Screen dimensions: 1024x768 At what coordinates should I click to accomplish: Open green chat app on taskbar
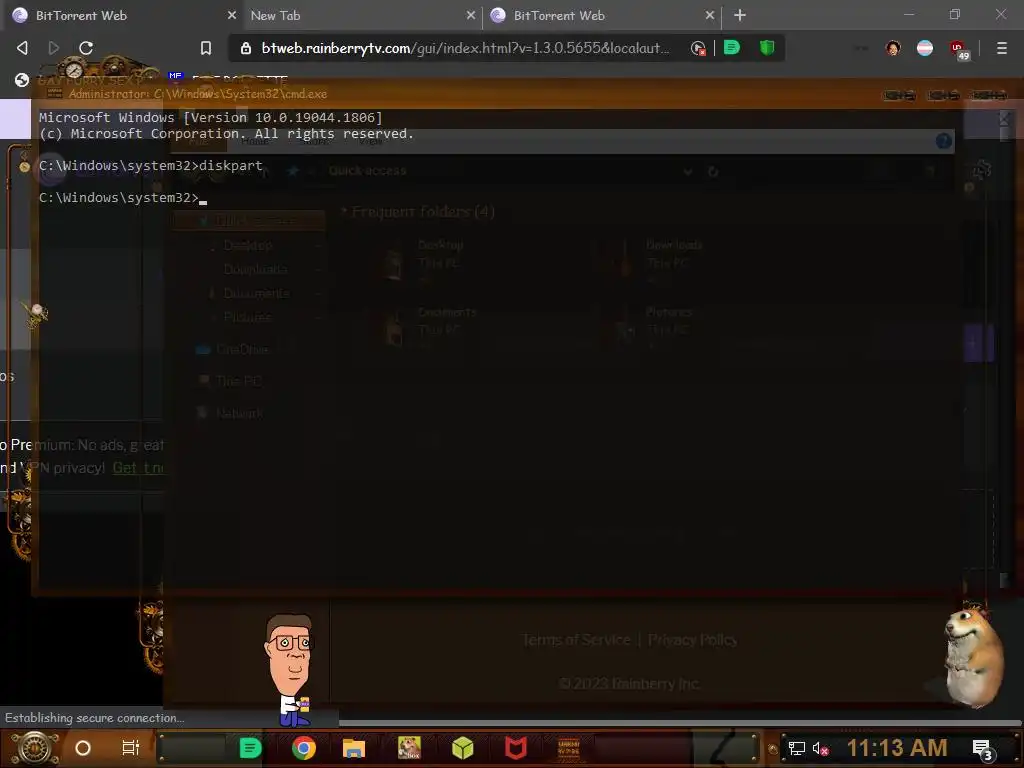coord(250,748)
